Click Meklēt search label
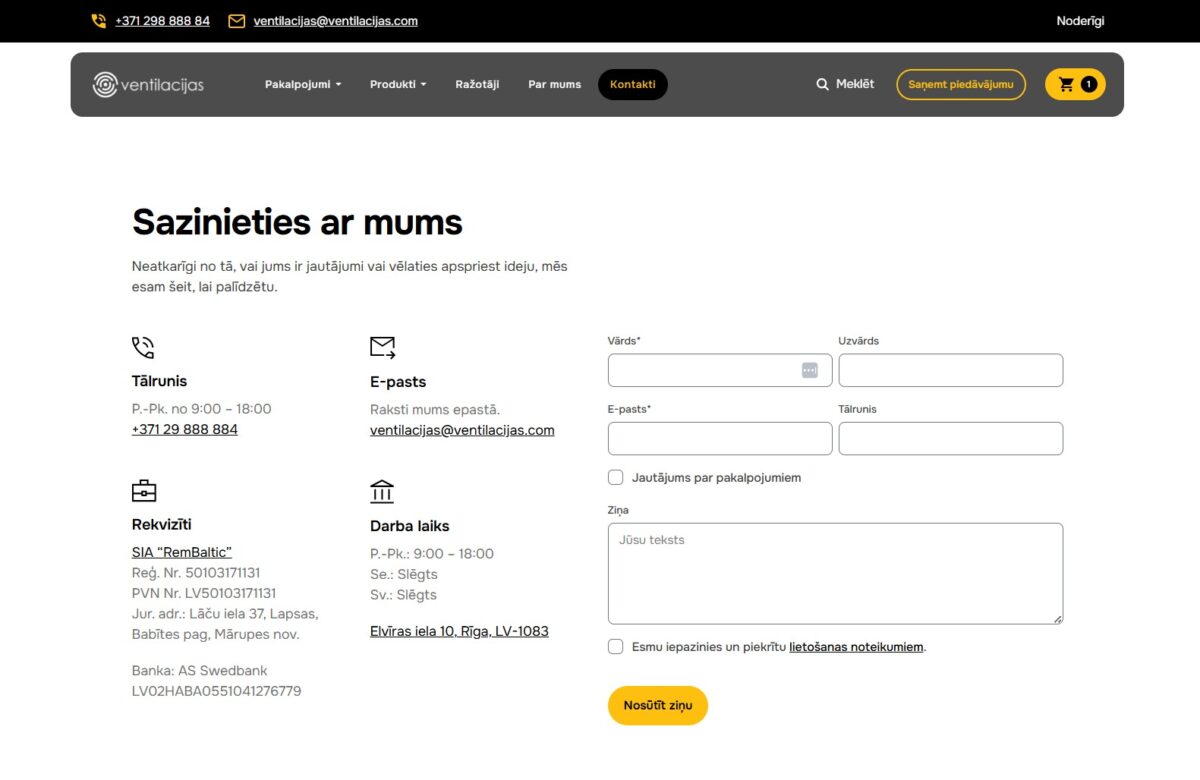The width and height of the screenshot is (1200, 780). coord(855,84)
